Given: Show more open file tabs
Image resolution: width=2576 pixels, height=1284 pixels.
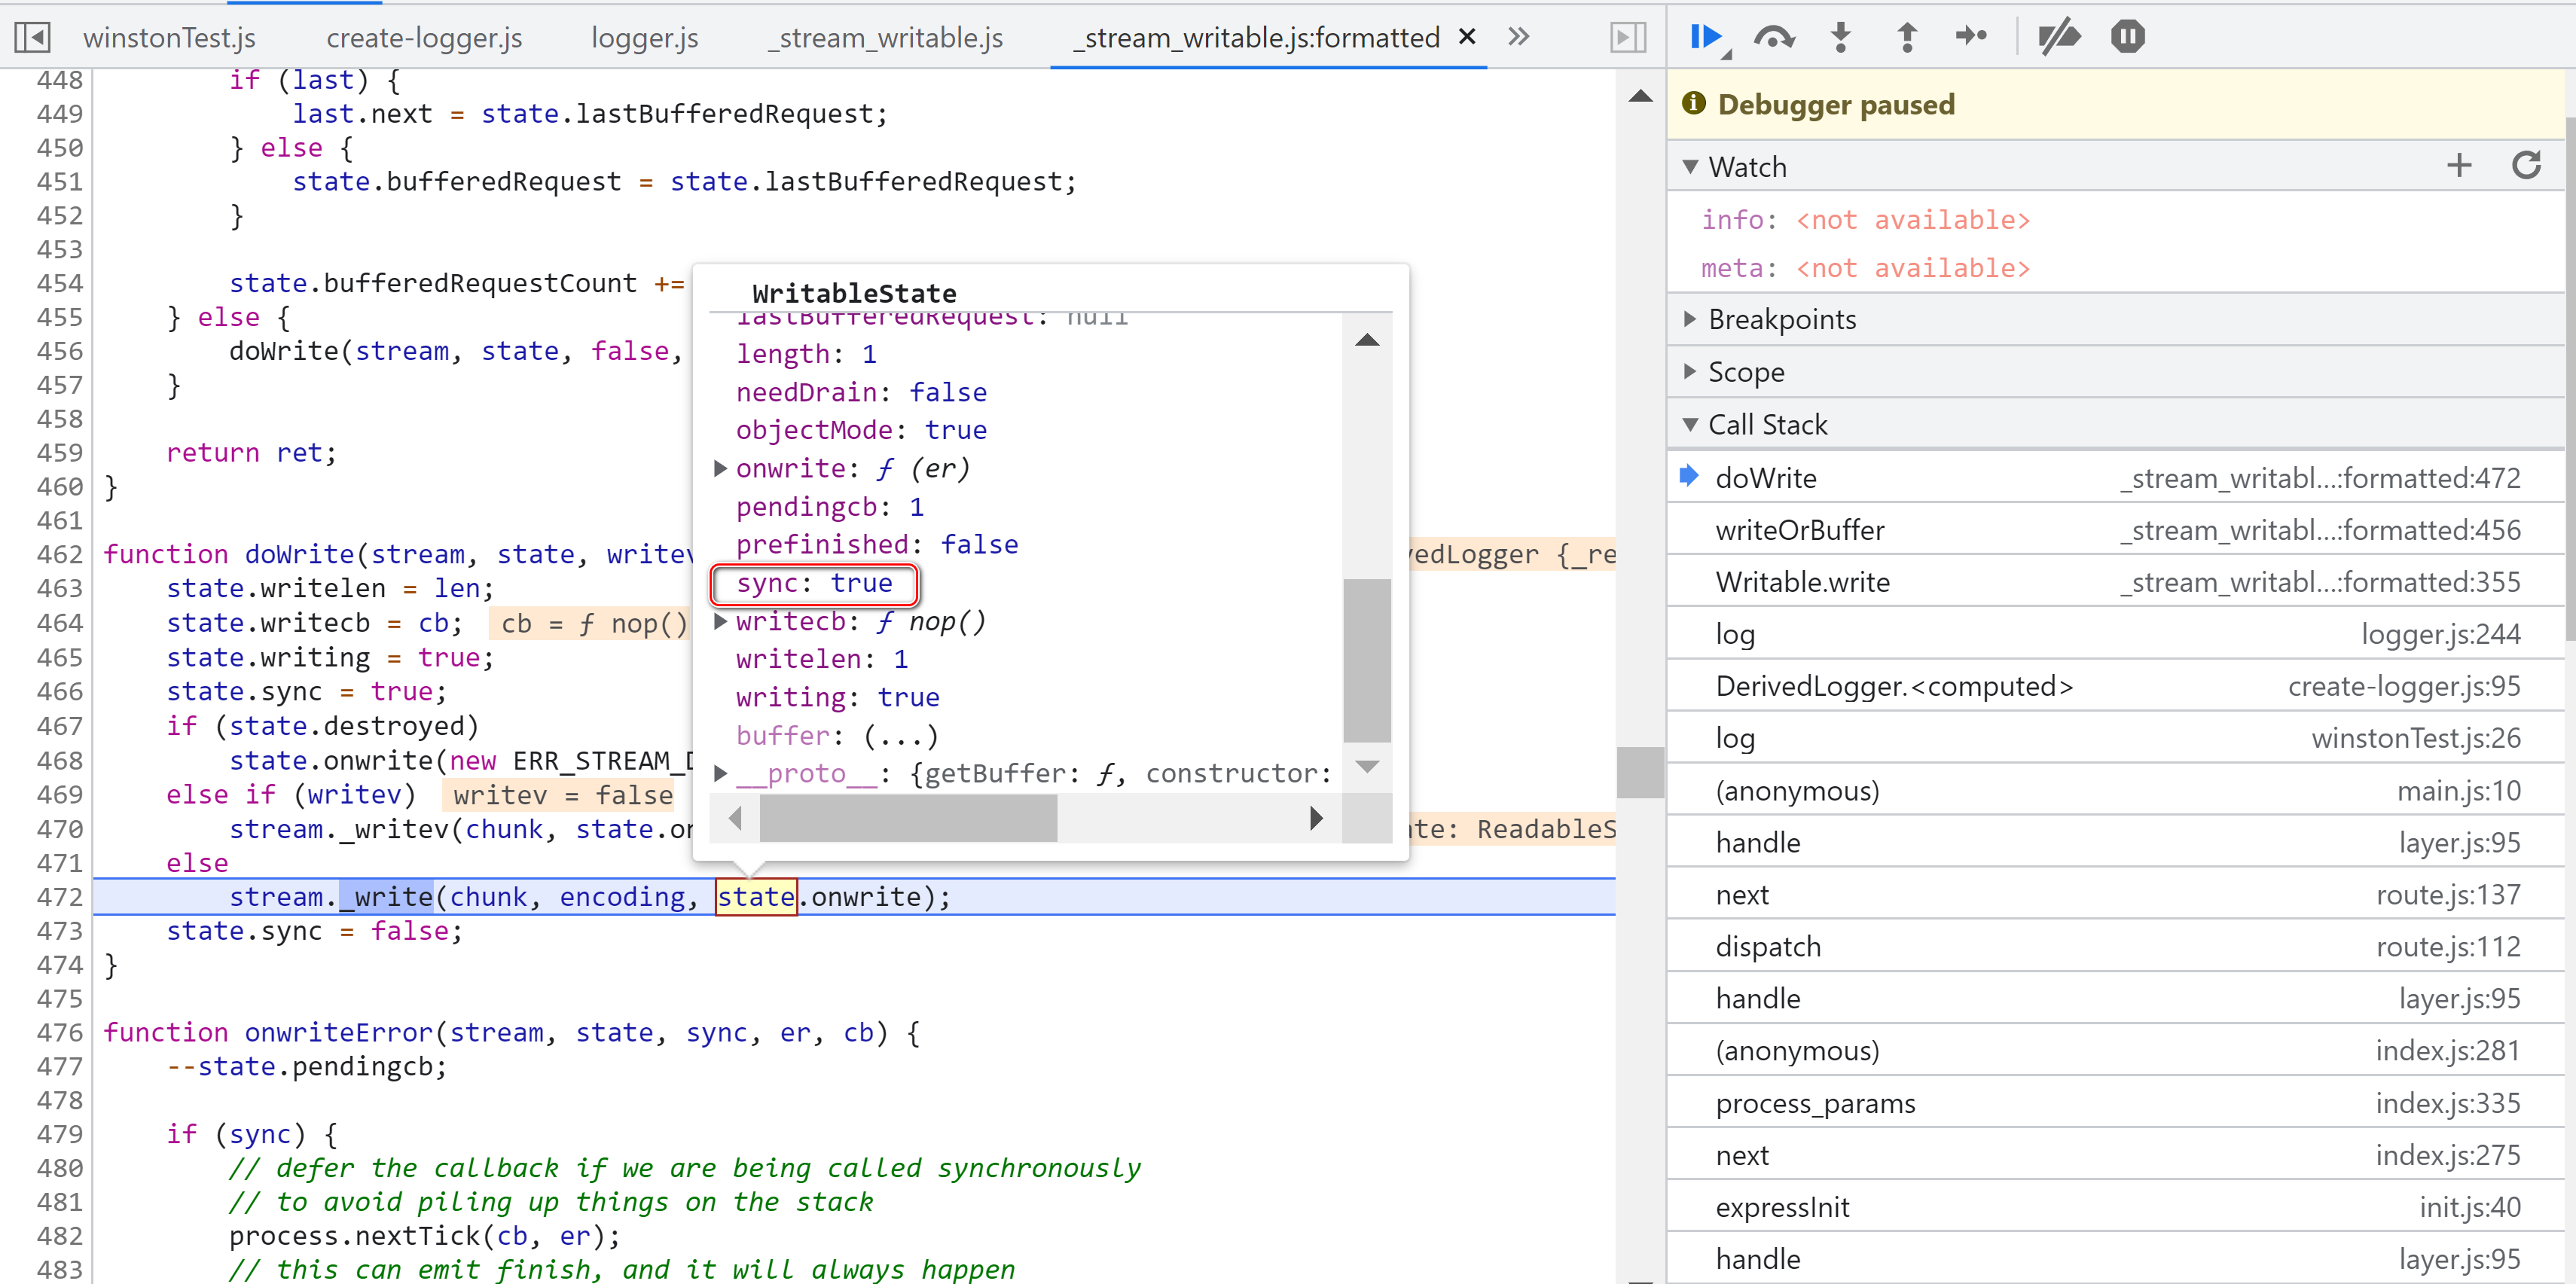Looking at the screenshot, I should 1519,38.
